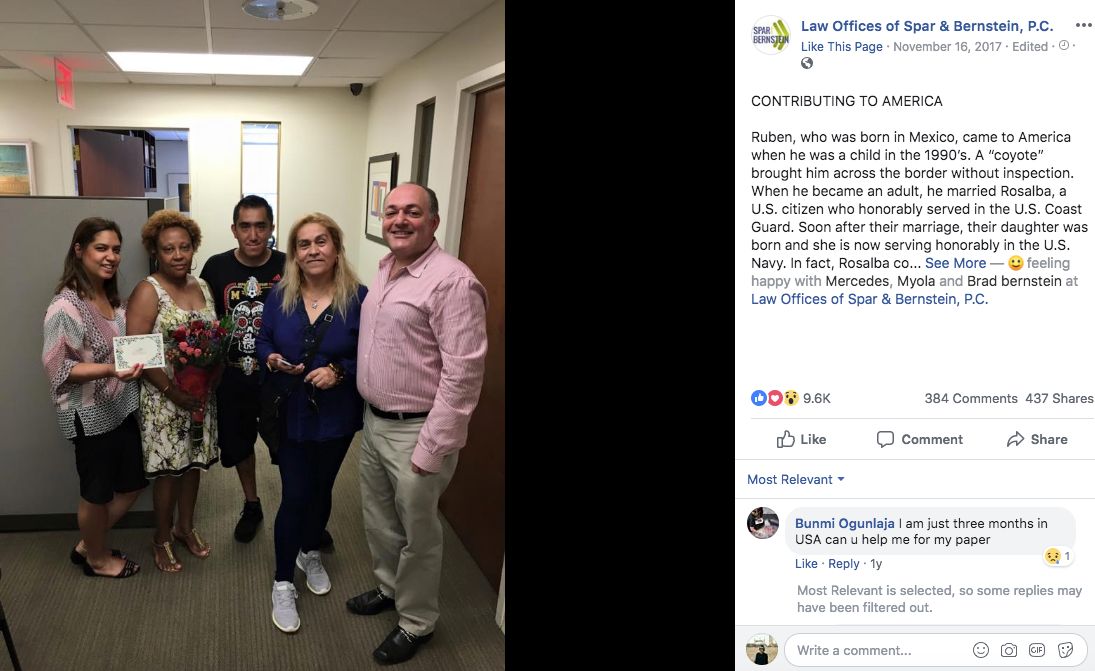This screenshot has height=671, width=1095.
Task: View edit history clock icon
Action: (x=1064, y=45)
